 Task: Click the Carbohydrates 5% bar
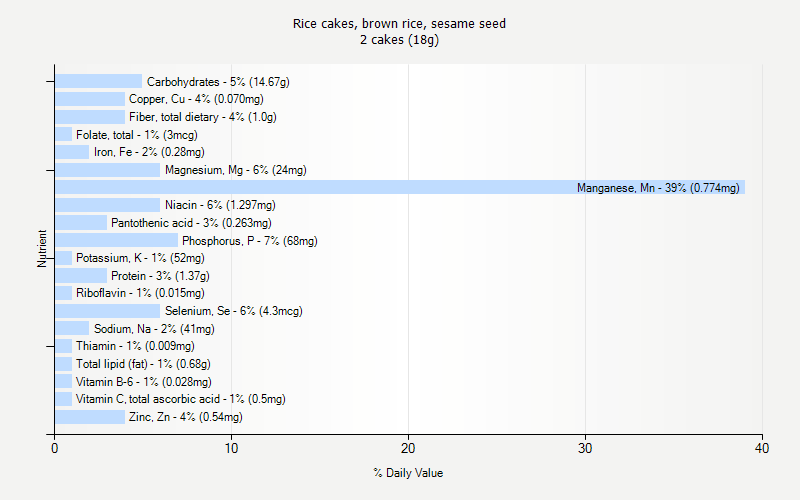(x=98, y=81)
